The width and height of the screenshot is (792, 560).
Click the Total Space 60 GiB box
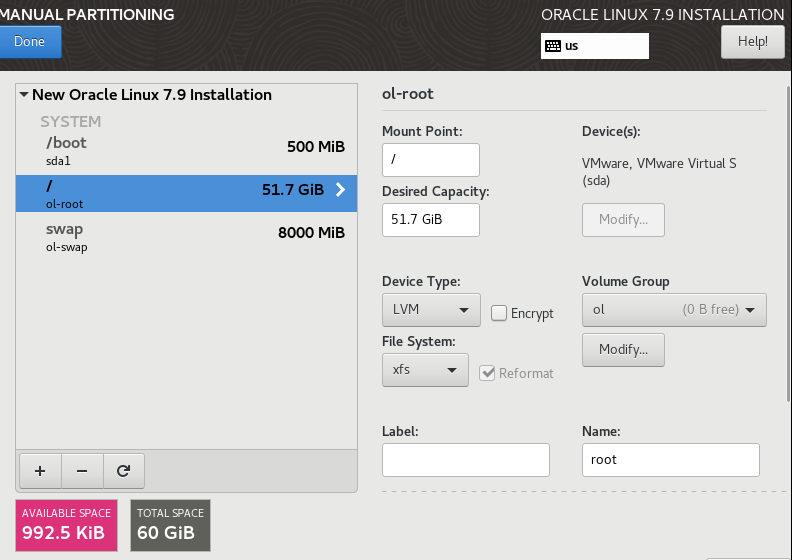pyautogui.click(x=170, y=525)
